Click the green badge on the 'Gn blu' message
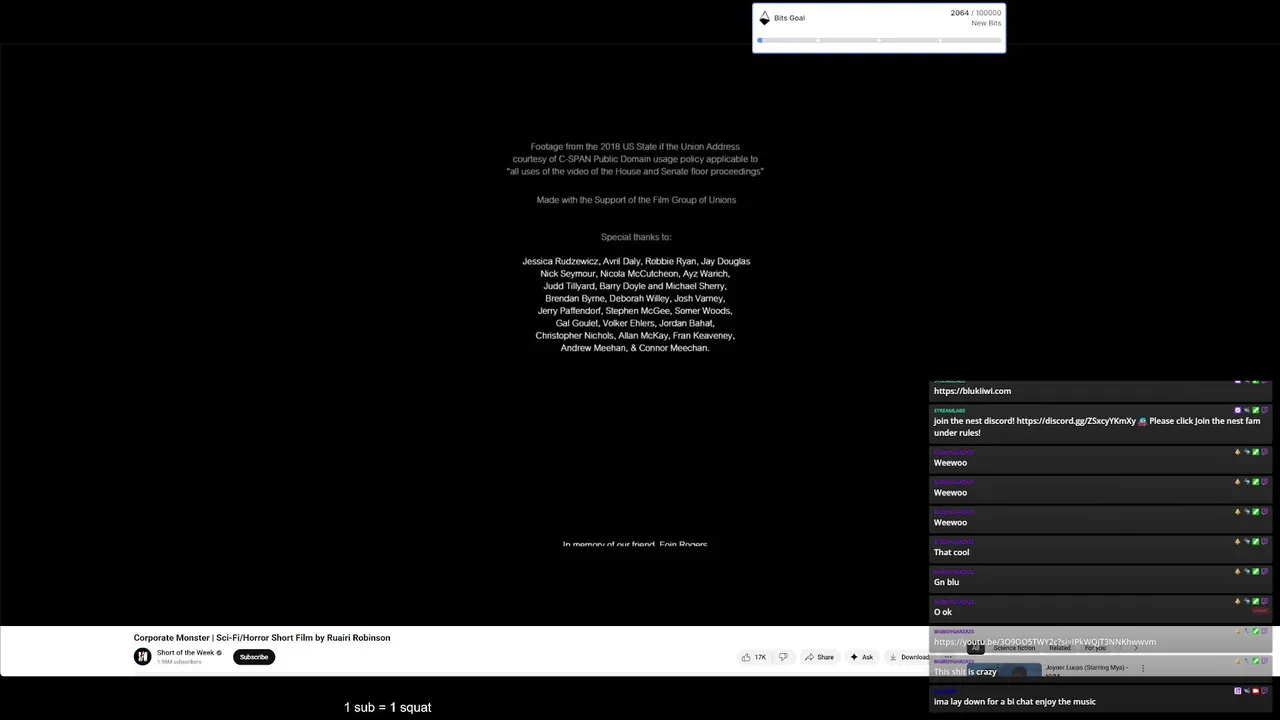The width and height of the screenshot is (1280, 720). tap(1256, 572)
